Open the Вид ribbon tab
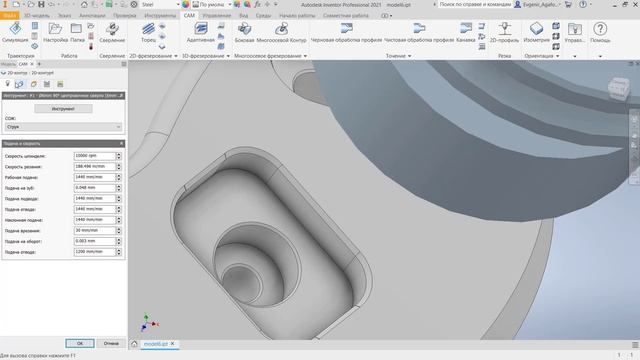Viewport: 640px width, 360px height. point(244,16)
